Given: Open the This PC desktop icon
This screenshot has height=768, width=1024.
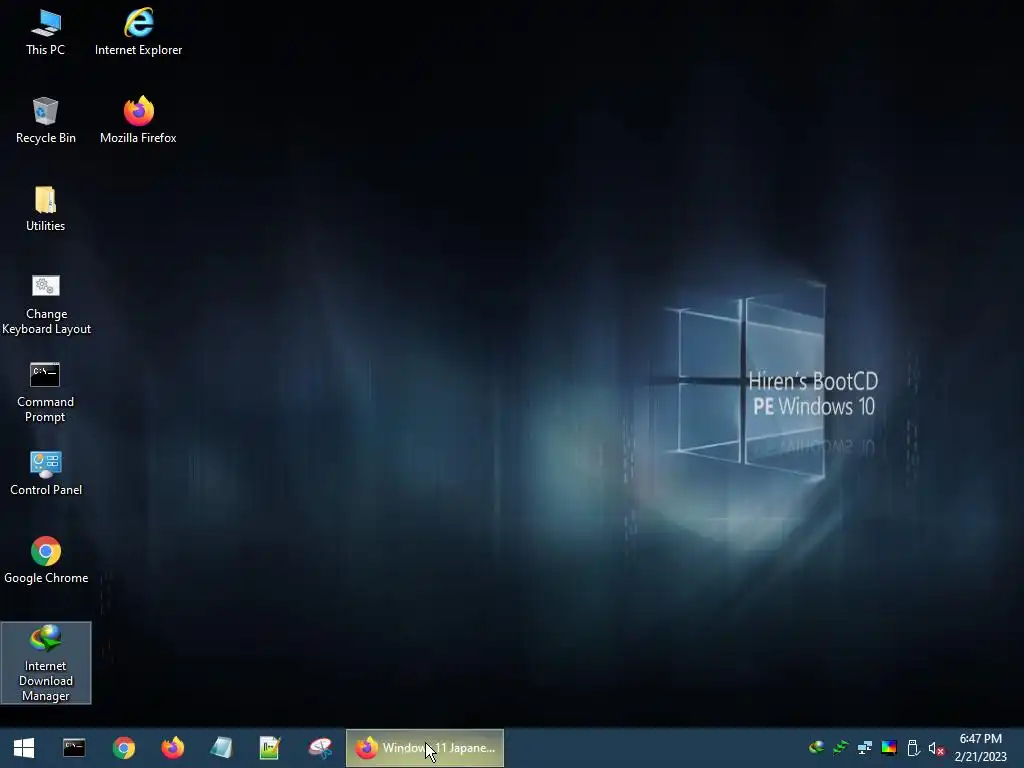Looking at the screenshot, I should (x=46, y=32).
